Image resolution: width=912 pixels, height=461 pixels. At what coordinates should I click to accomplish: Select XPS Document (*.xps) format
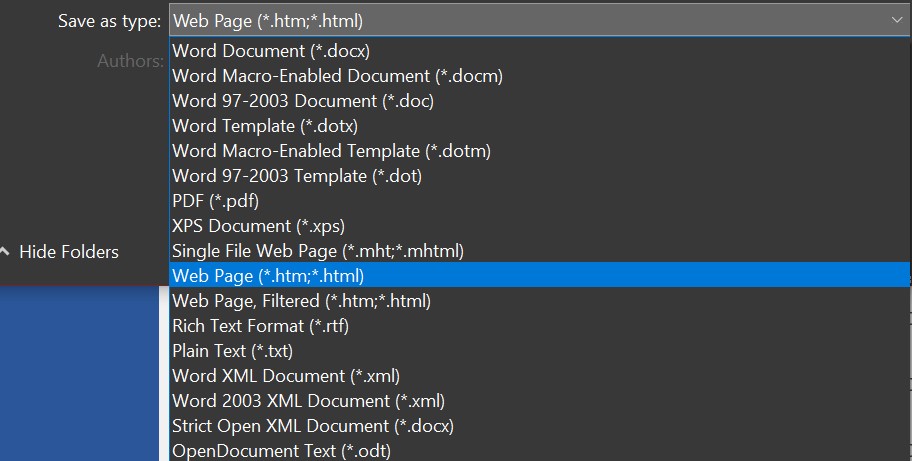(x=258, y=226)
